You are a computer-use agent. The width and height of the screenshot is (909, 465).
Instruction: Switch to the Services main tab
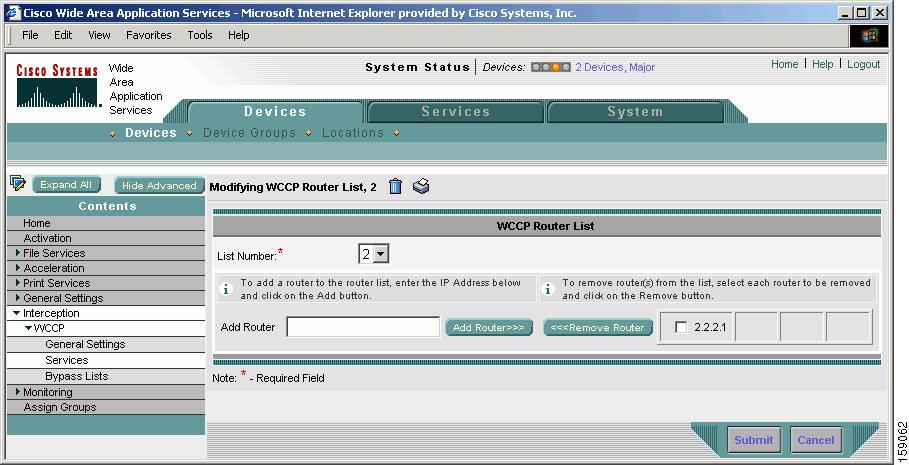[x=456, y=112]
